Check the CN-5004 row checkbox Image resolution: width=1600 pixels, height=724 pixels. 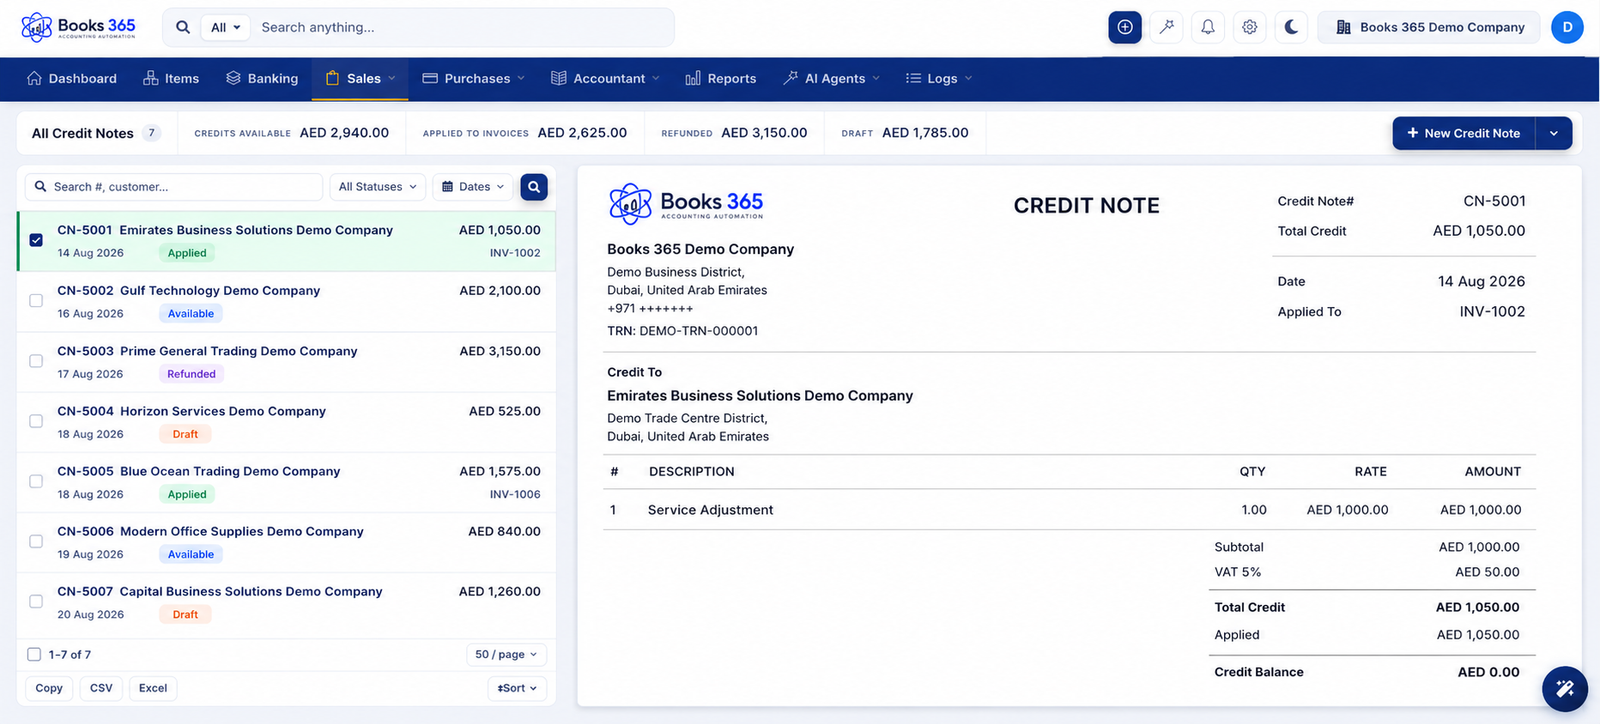36,421
